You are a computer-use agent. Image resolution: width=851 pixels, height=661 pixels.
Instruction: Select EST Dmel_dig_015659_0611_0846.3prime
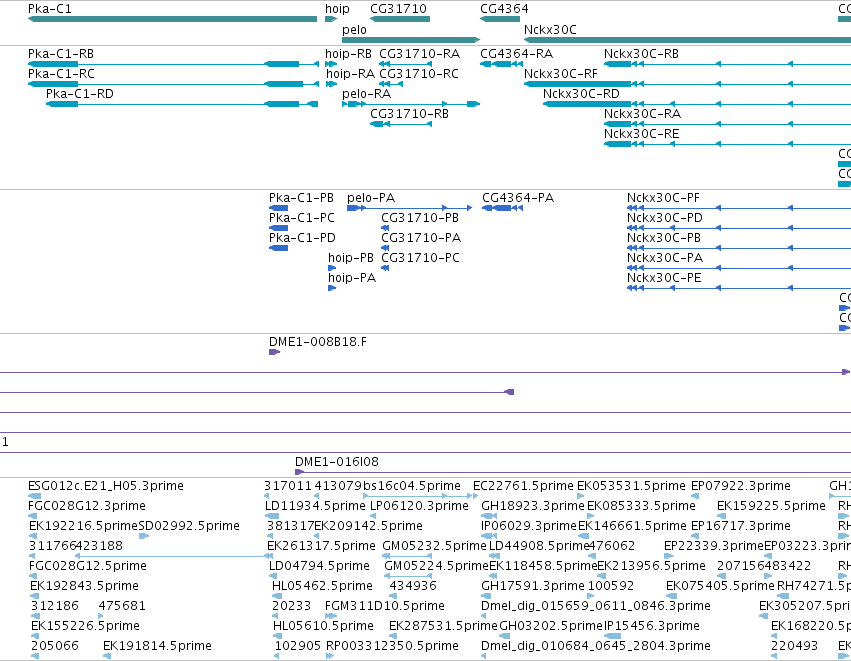[x=596, y=606]
